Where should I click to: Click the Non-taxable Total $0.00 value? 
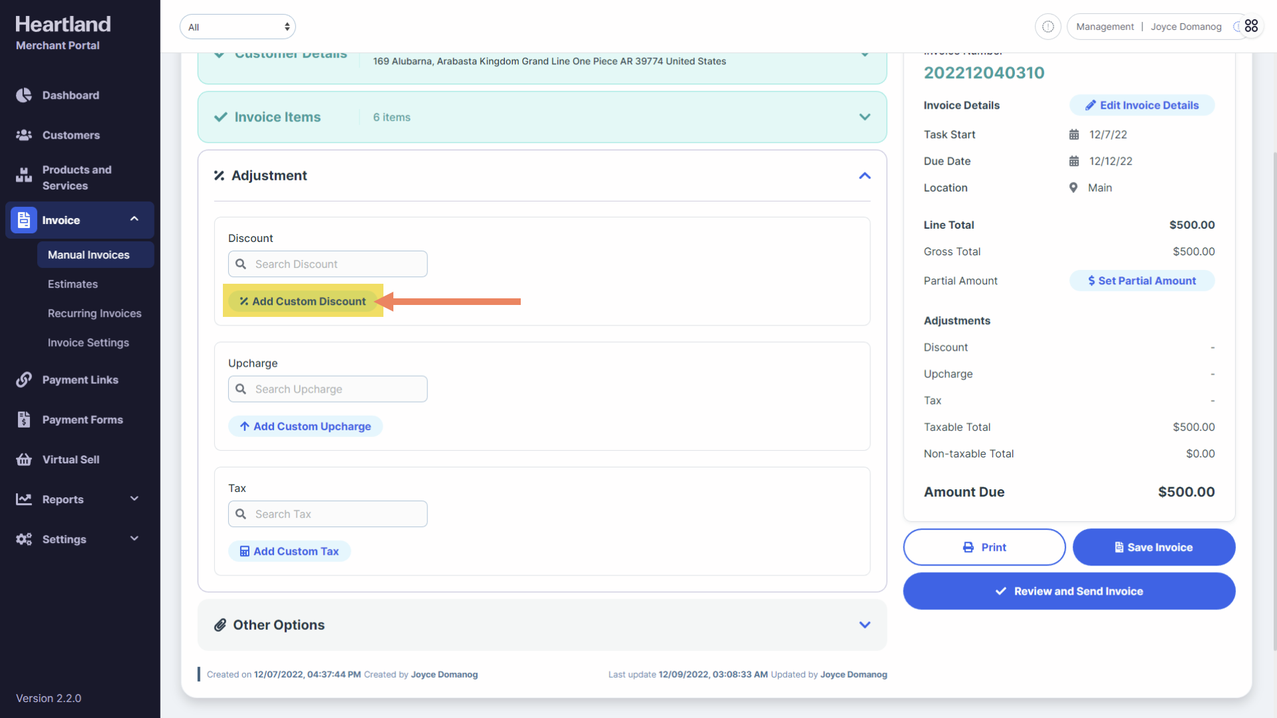coord(1200,454)
